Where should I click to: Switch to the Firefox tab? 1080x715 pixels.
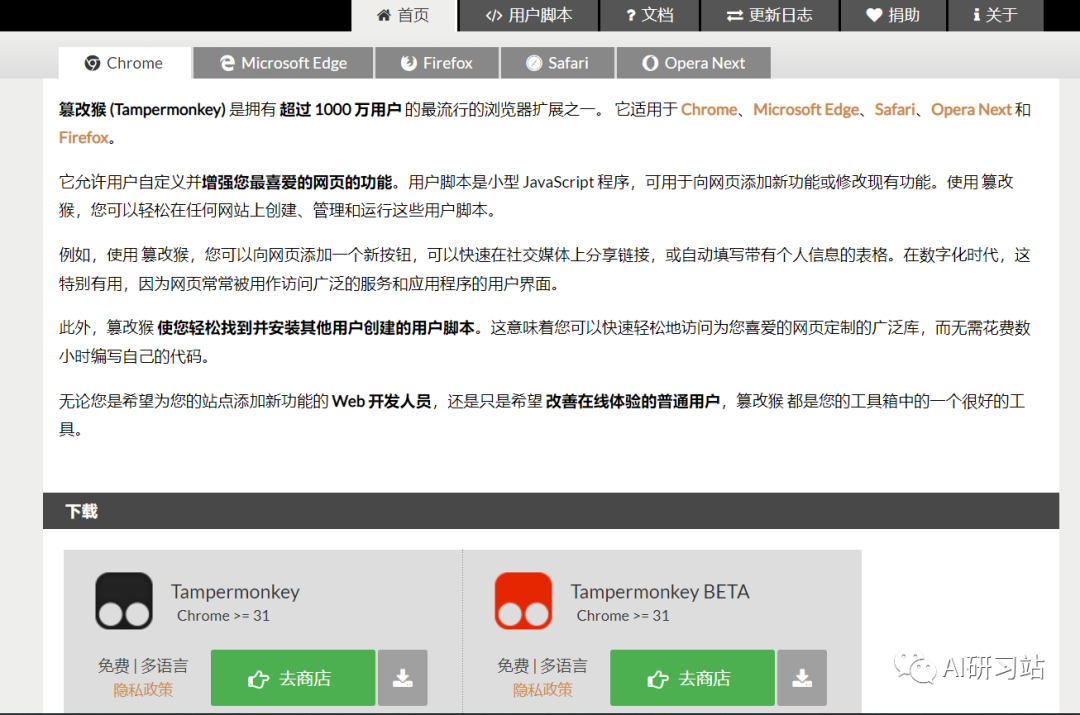click(437, 63)
